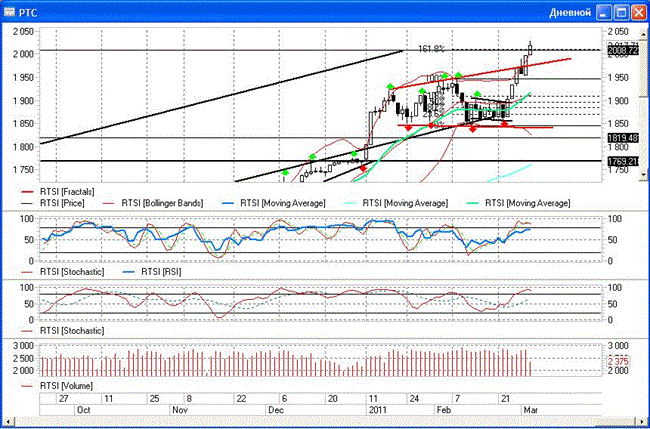Viewport: 650px width, 429px height.
Task: Click the Mar month label on time axis
Action: click(x=531, y=410)
